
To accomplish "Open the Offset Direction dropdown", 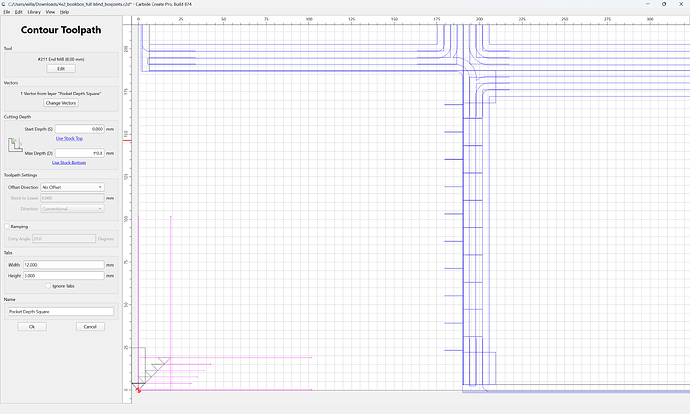I will [73, 187].
